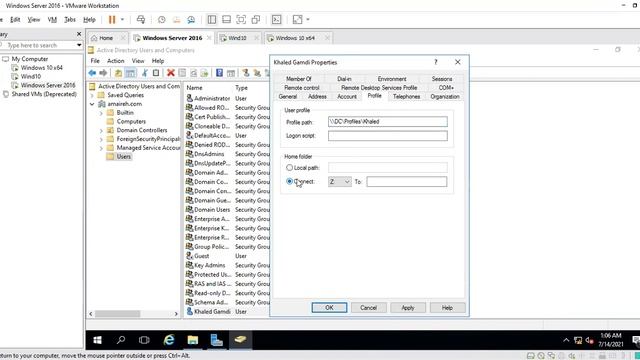Click the take snapshot clock icon
Image resolution: width=640 pixels, height=360 pixels.
click(x=162, y=20)
